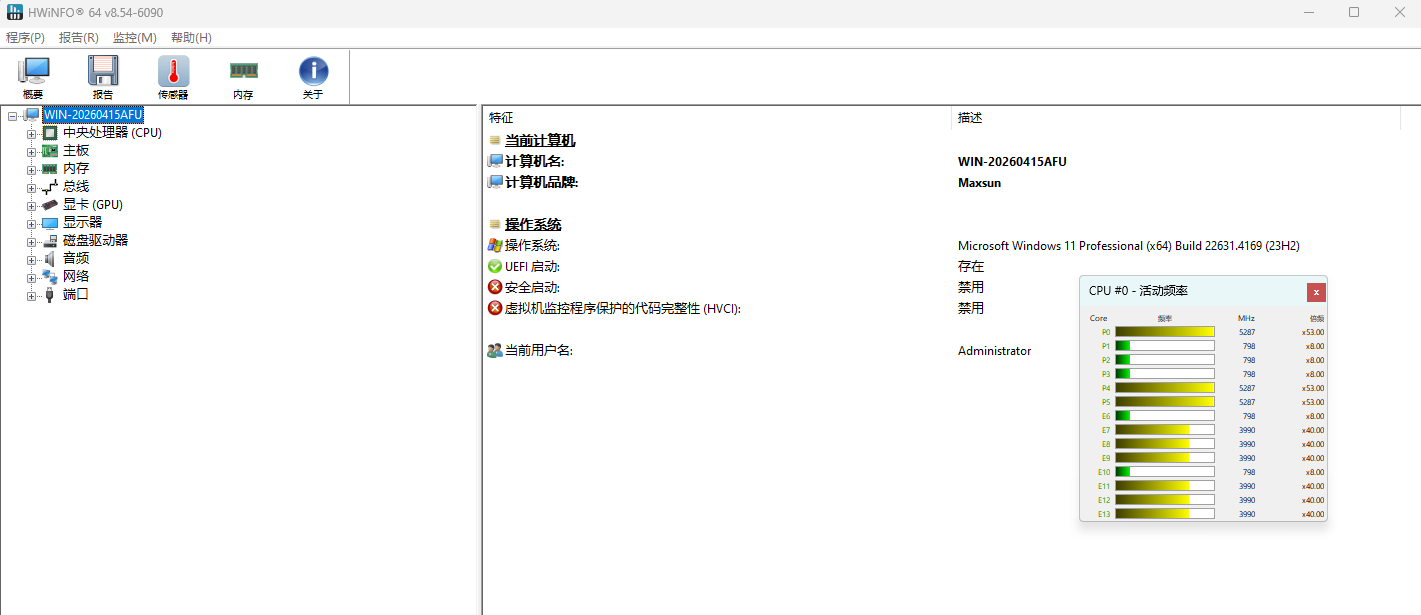
Task: Click the red X icon beside 安全启动
Action: 495,287
